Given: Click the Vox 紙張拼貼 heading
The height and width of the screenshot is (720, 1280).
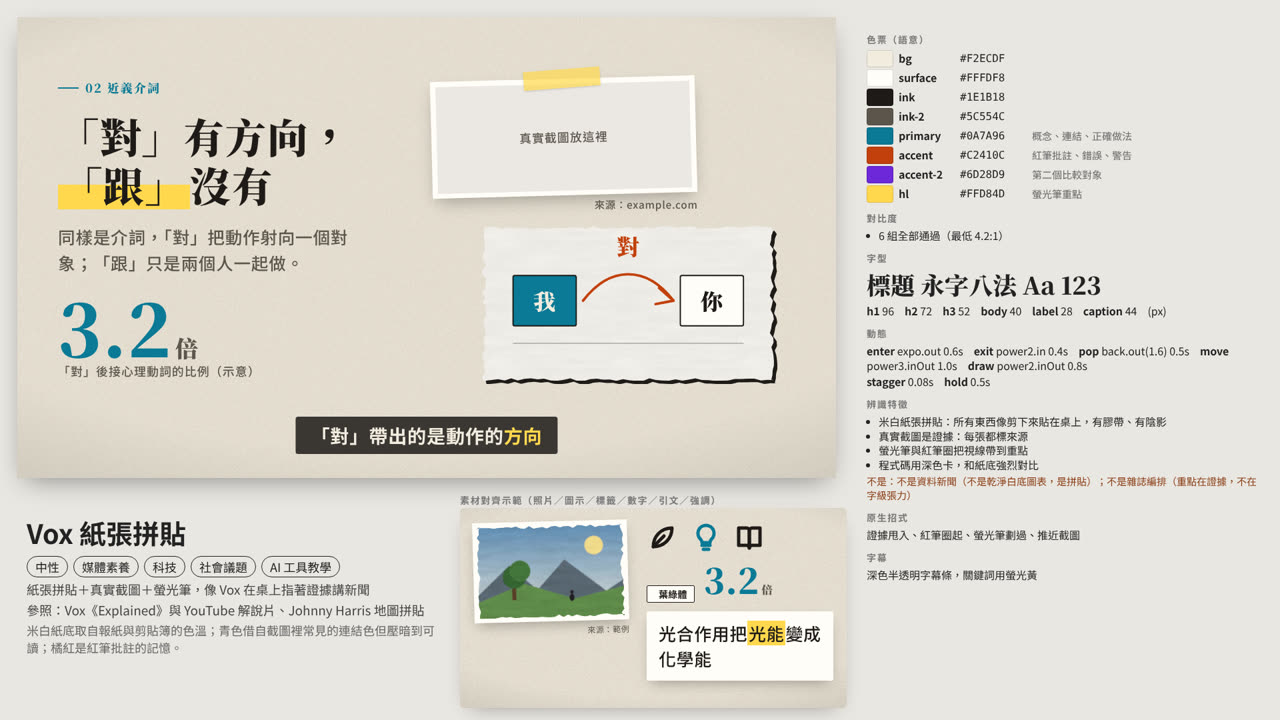Looking at the screenshot, I should point(106,534).
